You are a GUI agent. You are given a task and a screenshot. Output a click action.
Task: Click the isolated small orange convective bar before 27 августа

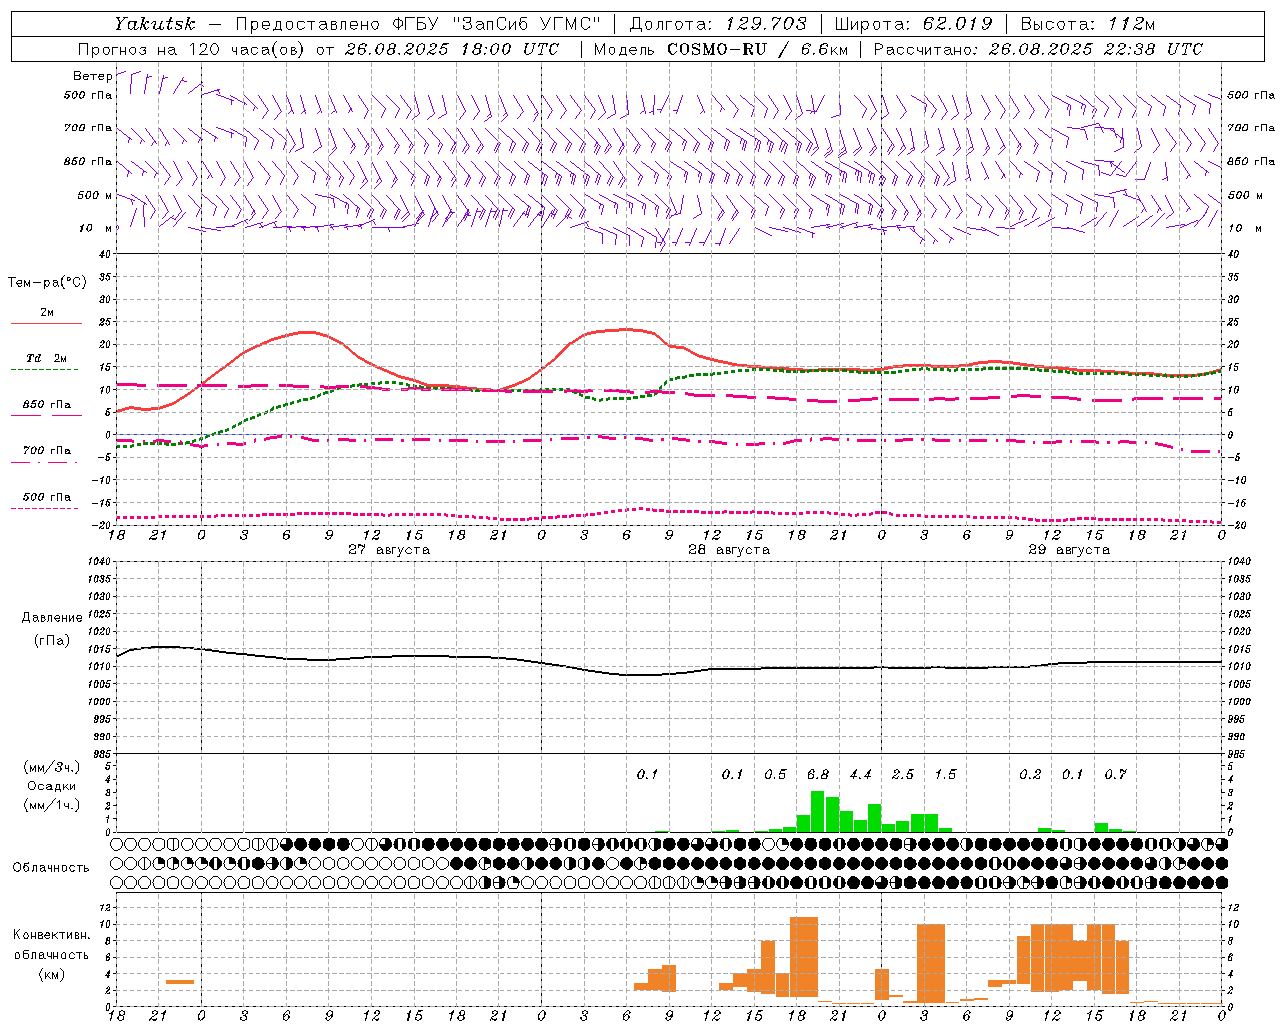180,982
